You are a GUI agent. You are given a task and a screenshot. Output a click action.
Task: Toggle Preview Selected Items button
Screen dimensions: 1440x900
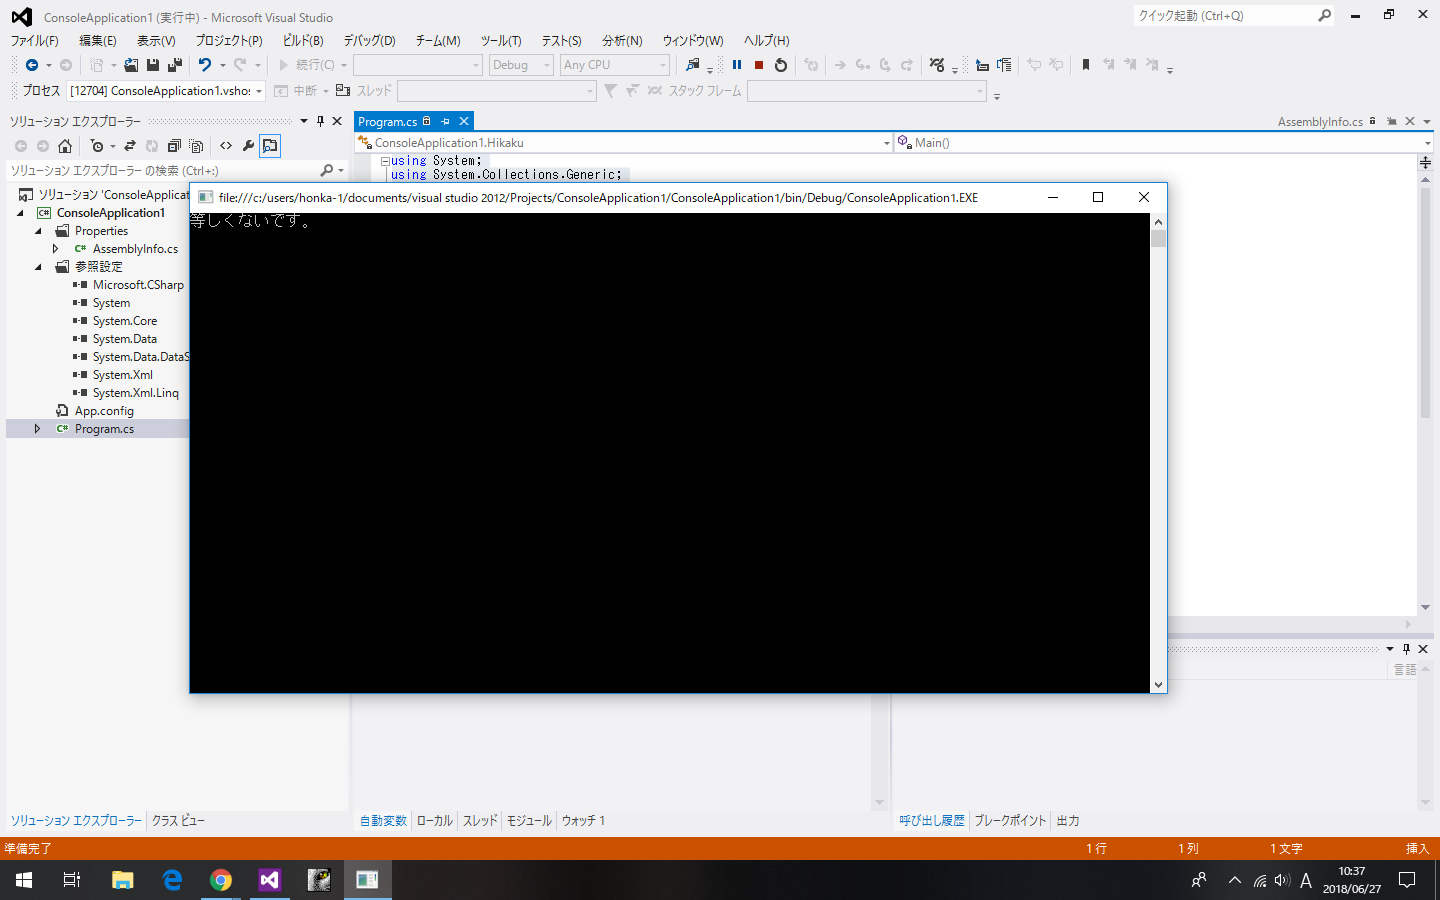tap(270, 146)
